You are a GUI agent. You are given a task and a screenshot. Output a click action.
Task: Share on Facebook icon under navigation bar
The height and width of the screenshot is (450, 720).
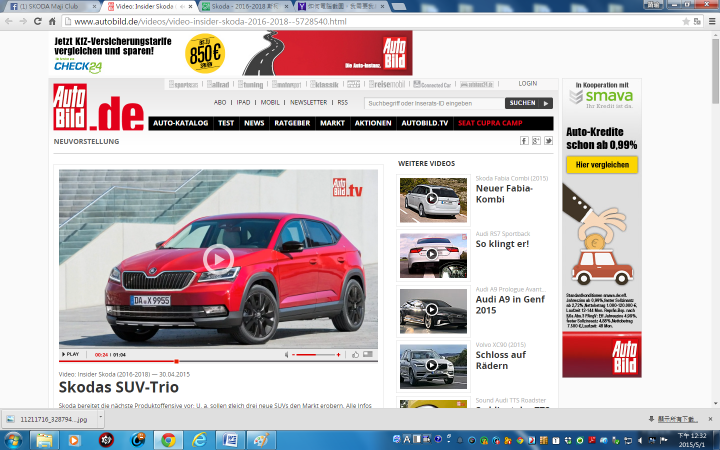[524, 141]
